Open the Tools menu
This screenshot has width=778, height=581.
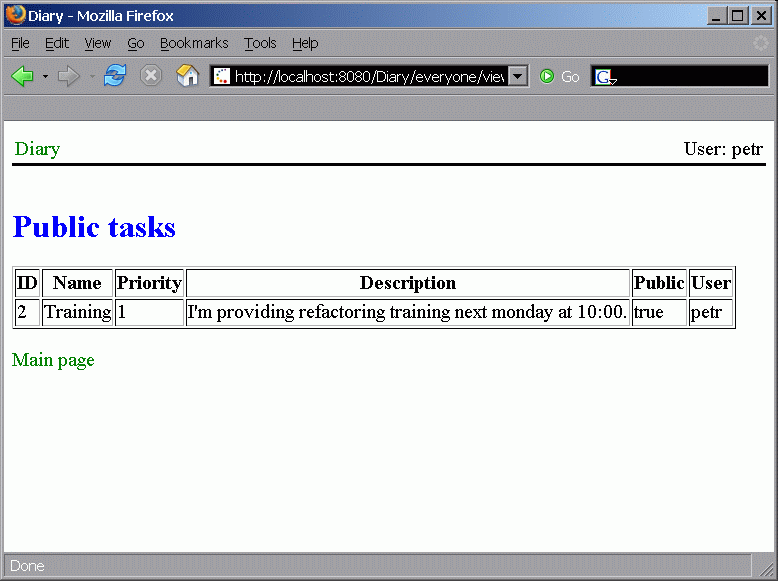pos(260,43)
